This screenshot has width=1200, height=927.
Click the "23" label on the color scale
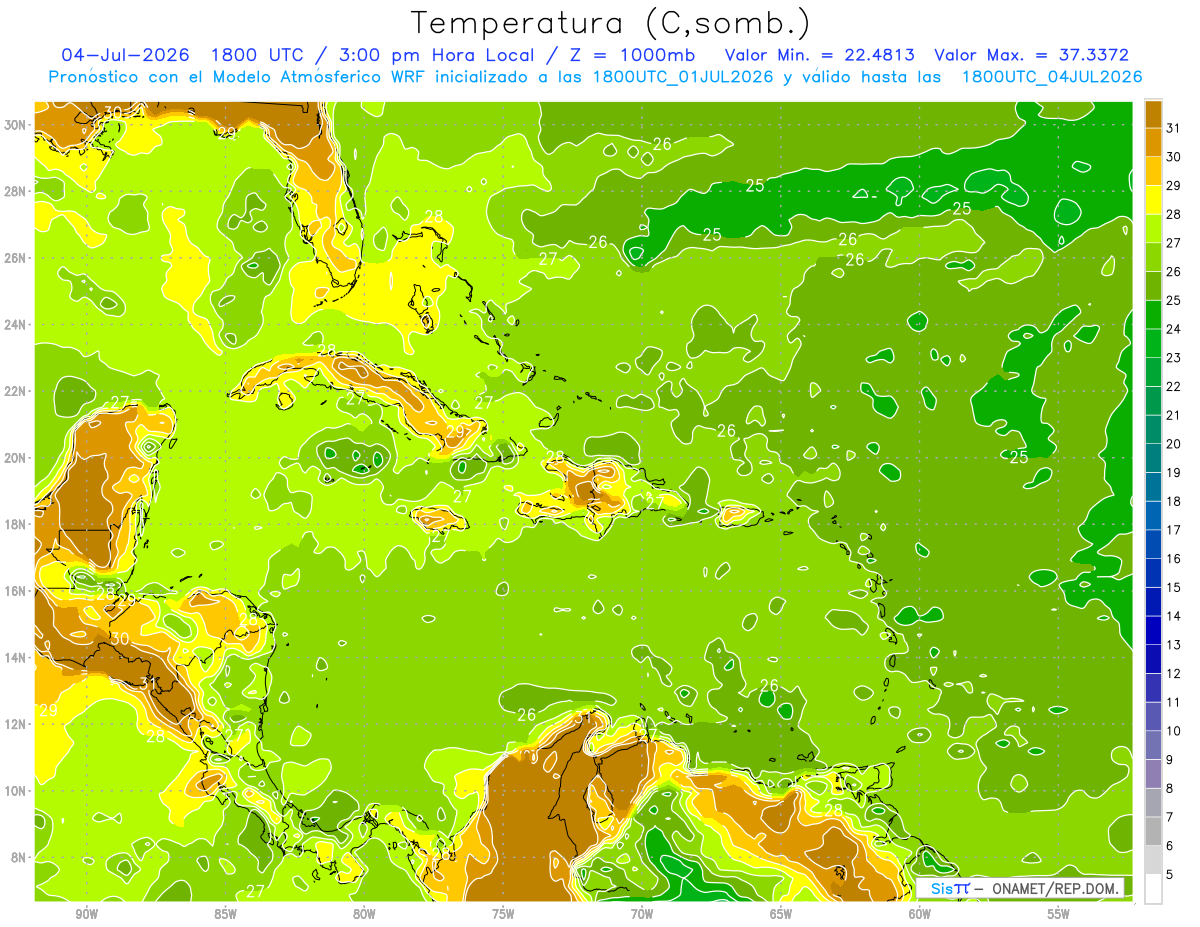pos(1174,358)
